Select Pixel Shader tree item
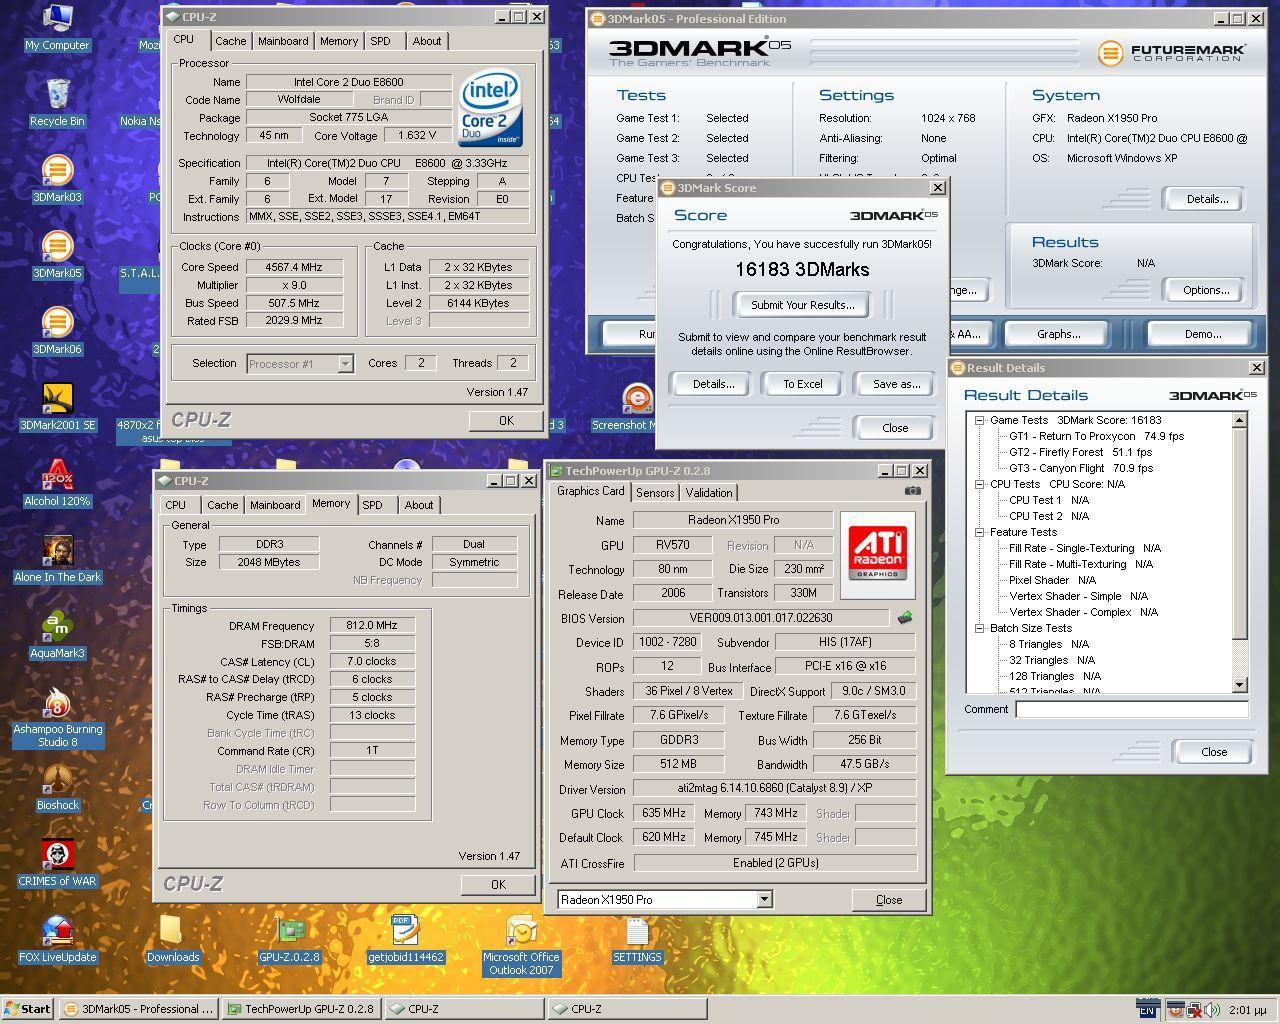This screenshot has width=1280, height=1024. 1052,581
